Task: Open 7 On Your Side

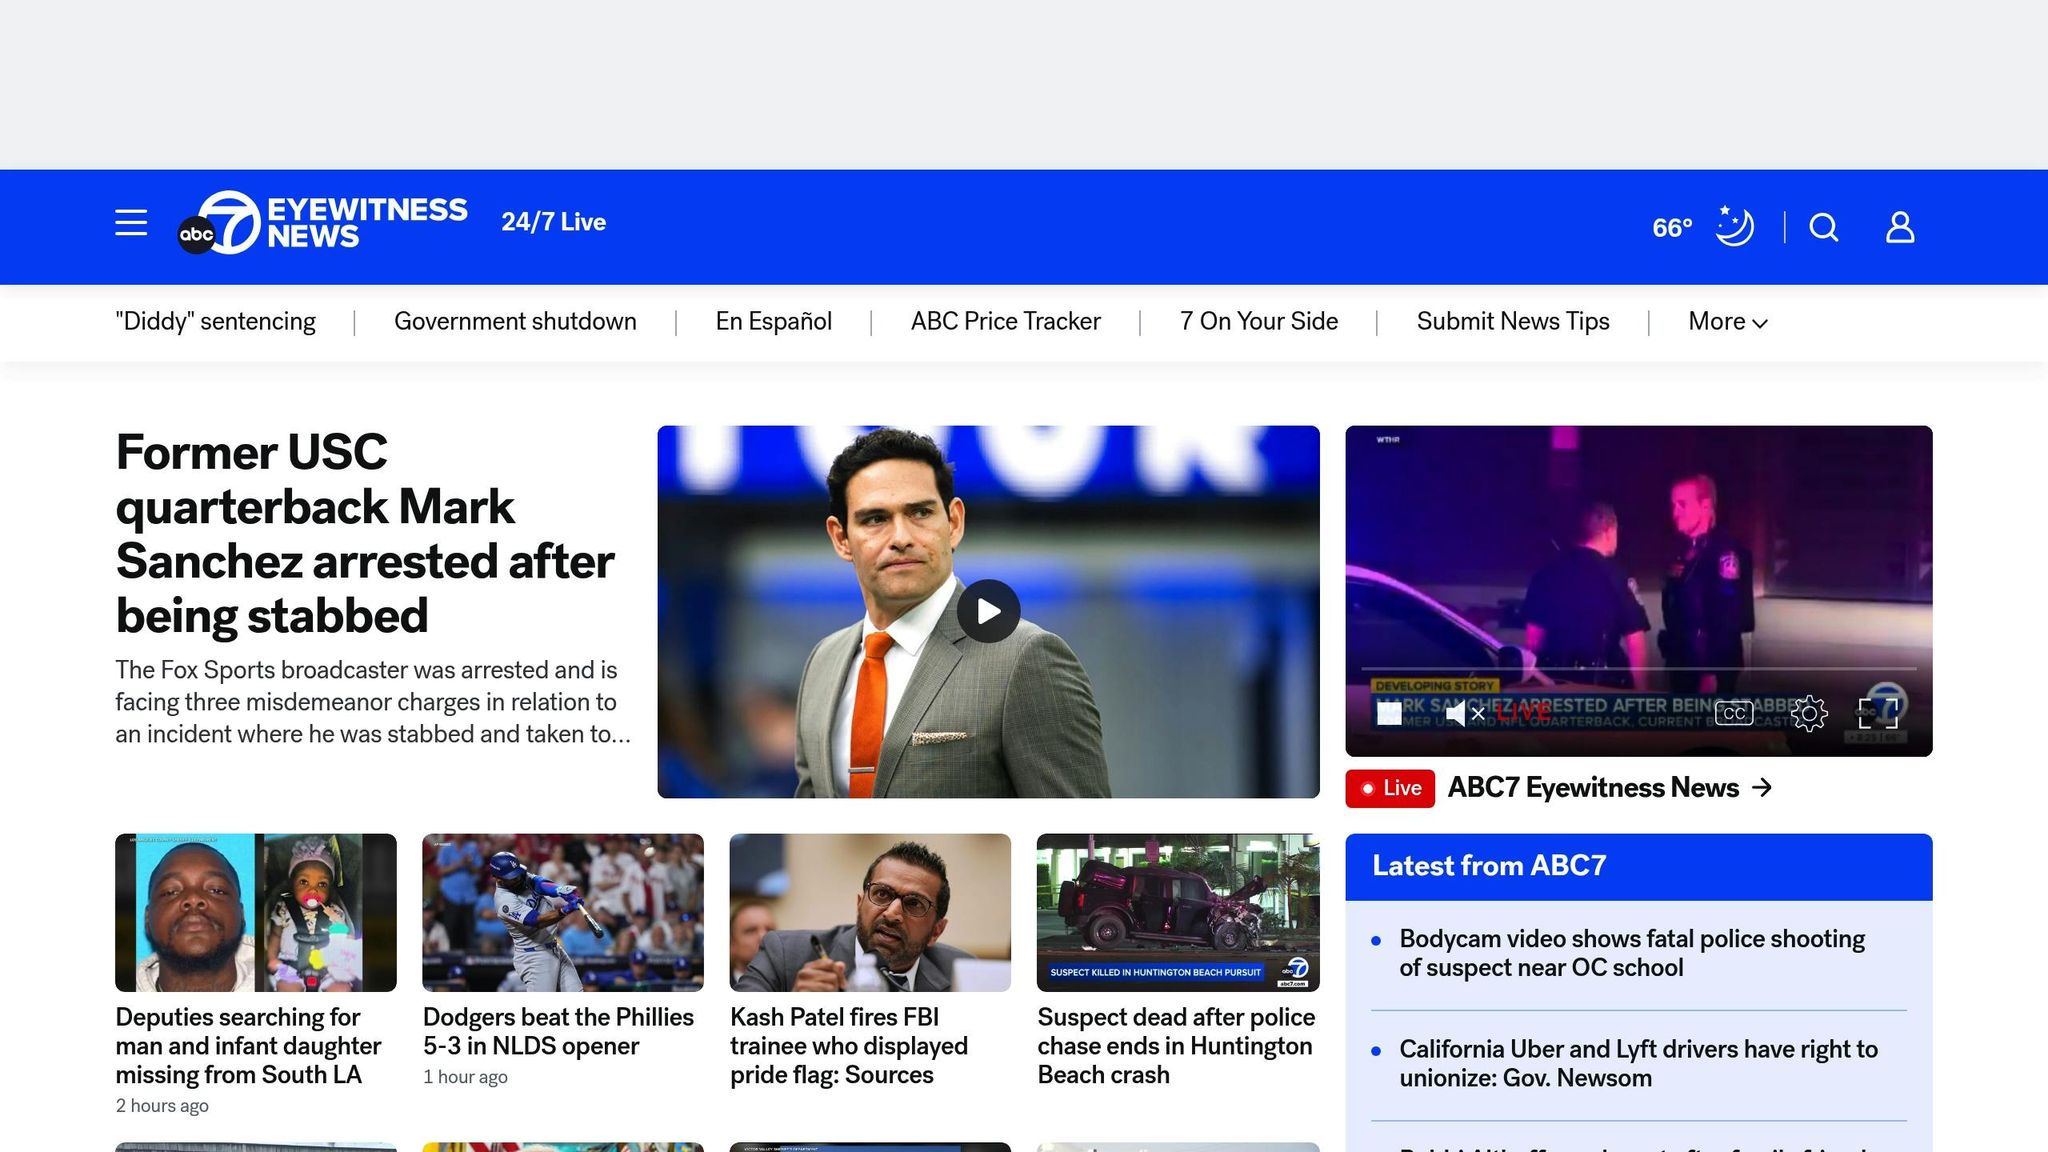Action: pyautogui.click(x=1259, y=321)
